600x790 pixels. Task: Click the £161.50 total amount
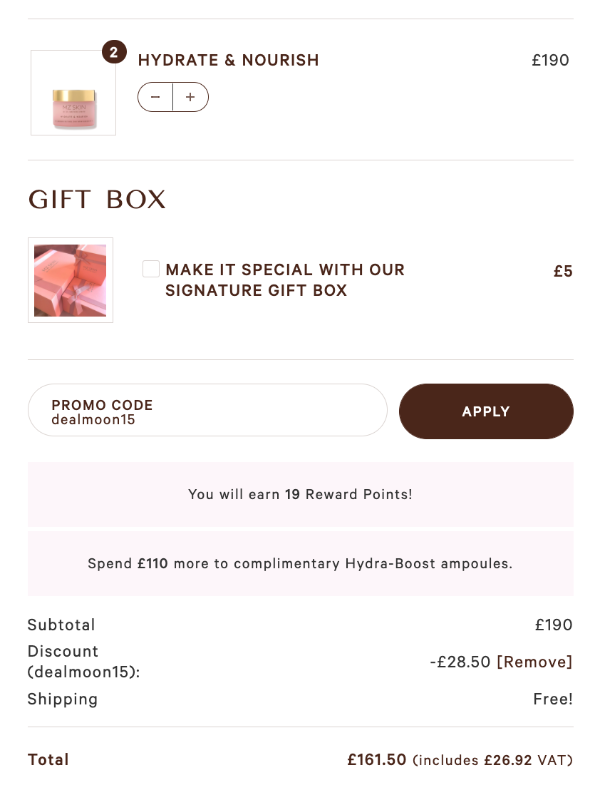[x=377, y=760]
